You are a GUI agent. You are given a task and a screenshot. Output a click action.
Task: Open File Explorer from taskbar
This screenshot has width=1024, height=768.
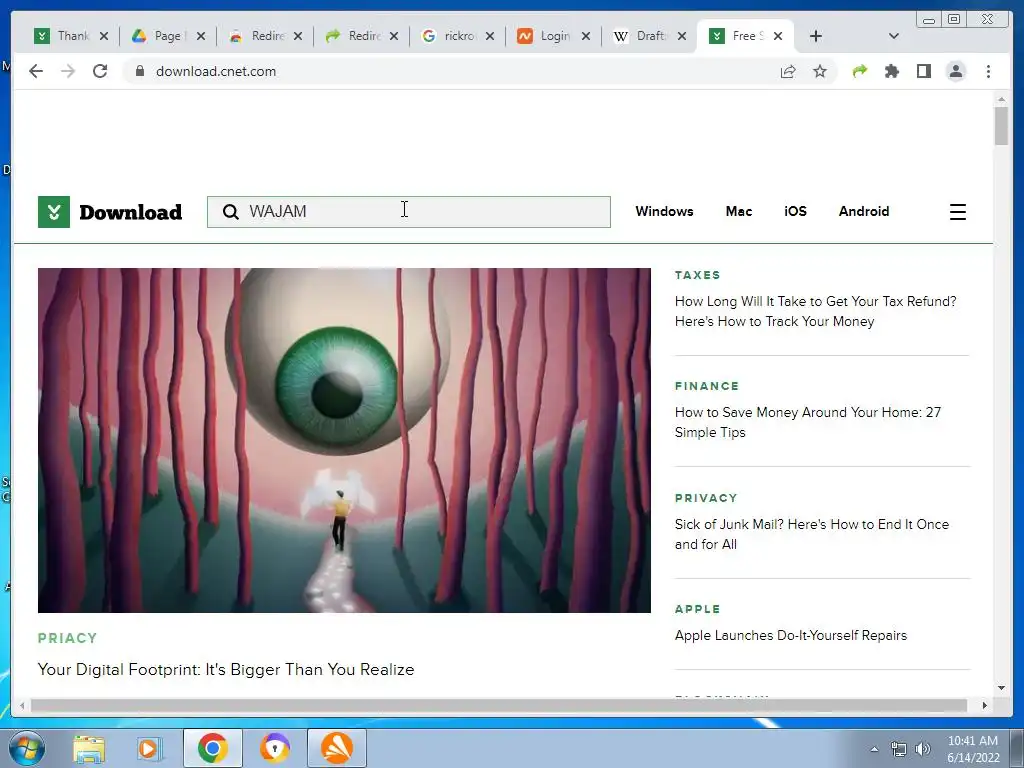89,748
